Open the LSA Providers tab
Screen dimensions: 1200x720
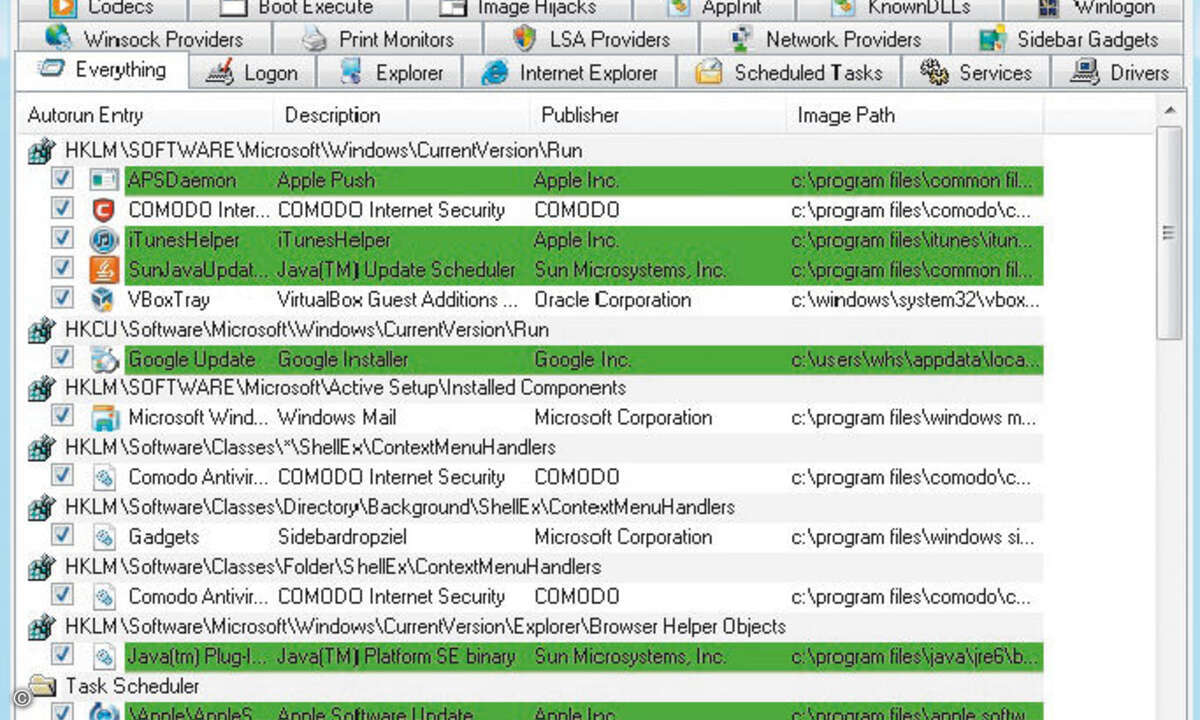coord(592,40)
